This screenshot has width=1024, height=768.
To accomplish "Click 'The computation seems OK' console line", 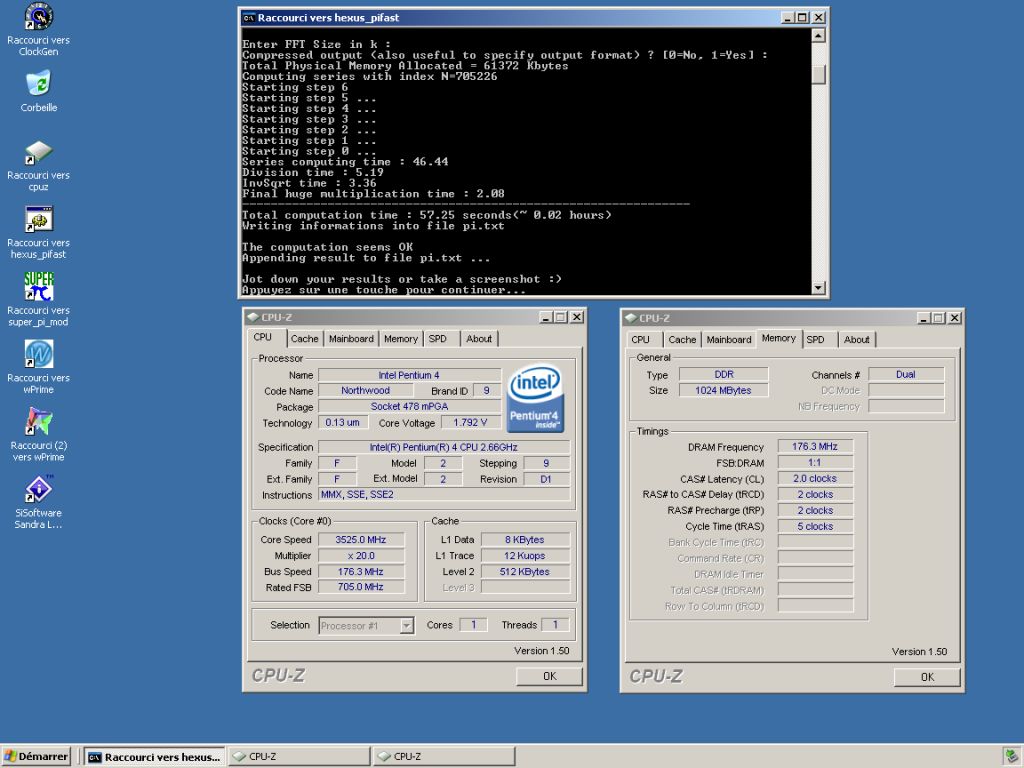I will (327, 247).
